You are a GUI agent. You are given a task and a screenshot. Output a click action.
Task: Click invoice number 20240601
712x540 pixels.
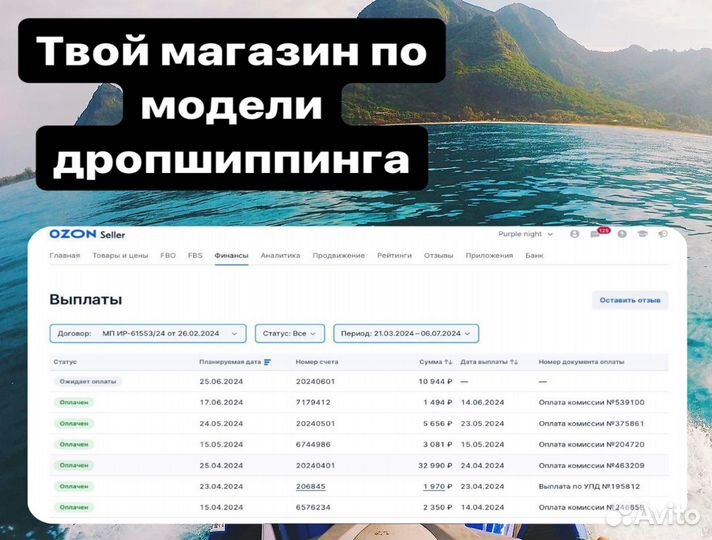tap(316, 381)
